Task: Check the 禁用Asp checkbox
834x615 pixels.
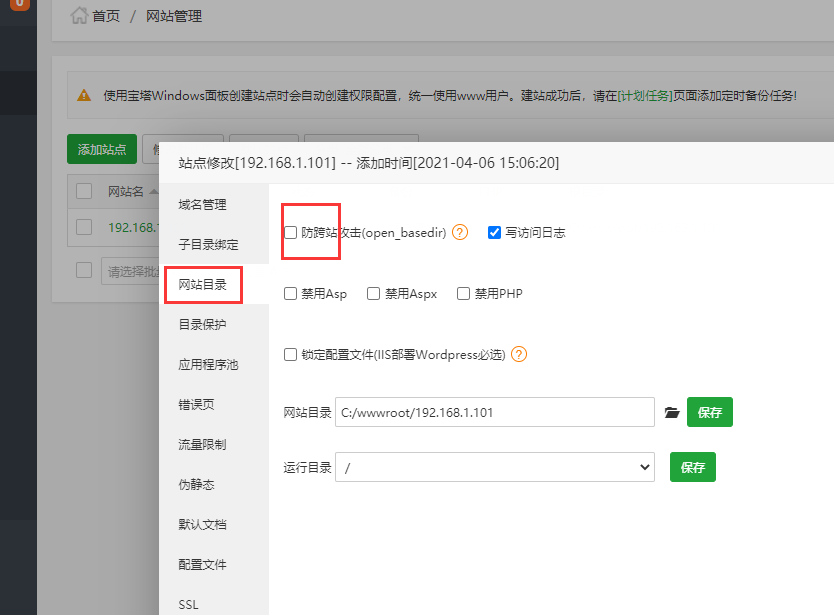Action: tap(290, 294)
